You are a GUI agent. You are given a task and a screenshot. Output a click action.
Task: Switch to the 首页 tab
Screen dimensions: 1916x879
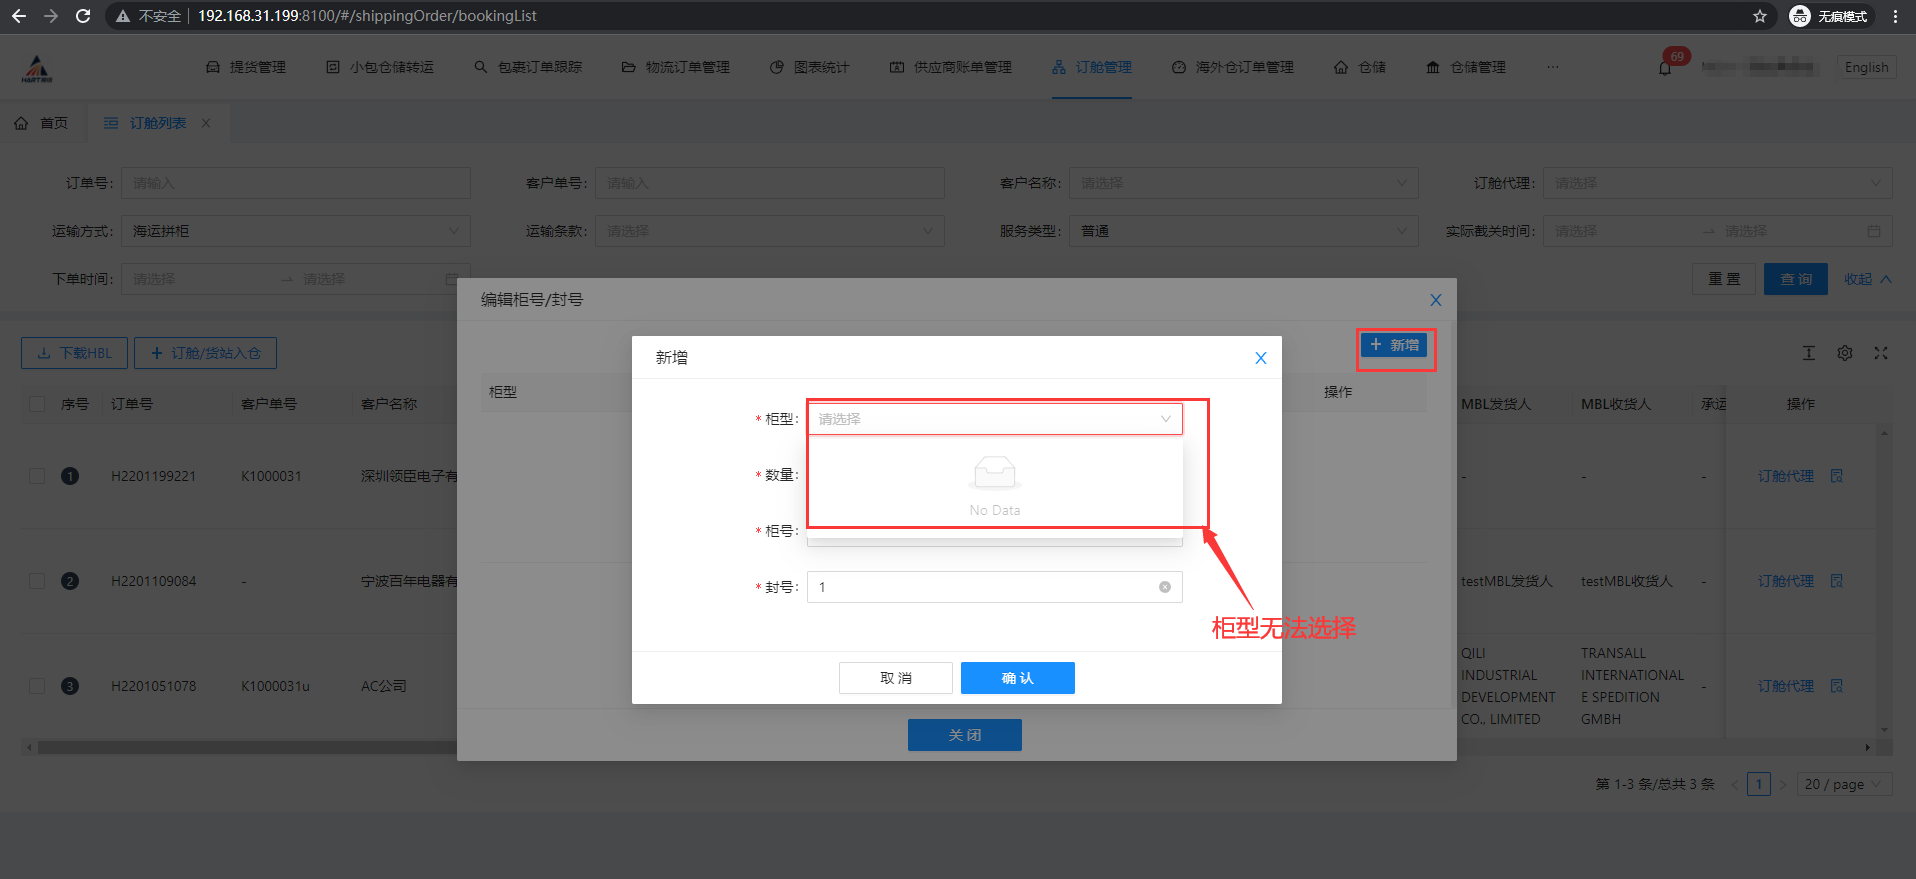click(43, 123)
